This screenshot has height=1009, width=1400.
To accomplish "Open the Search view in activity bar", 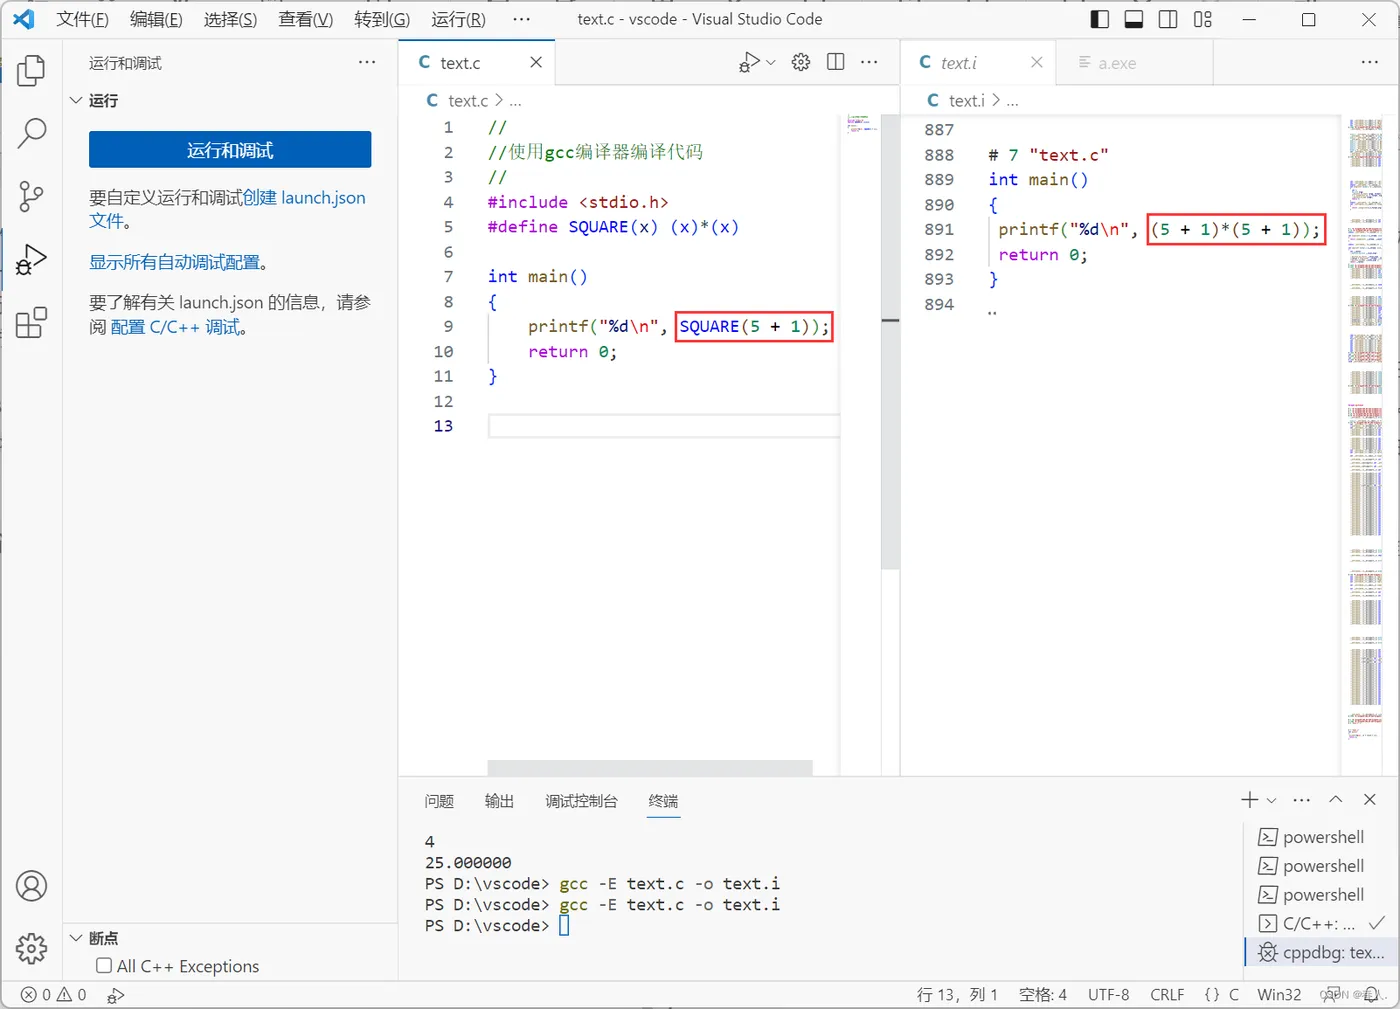I will [31, 133].
